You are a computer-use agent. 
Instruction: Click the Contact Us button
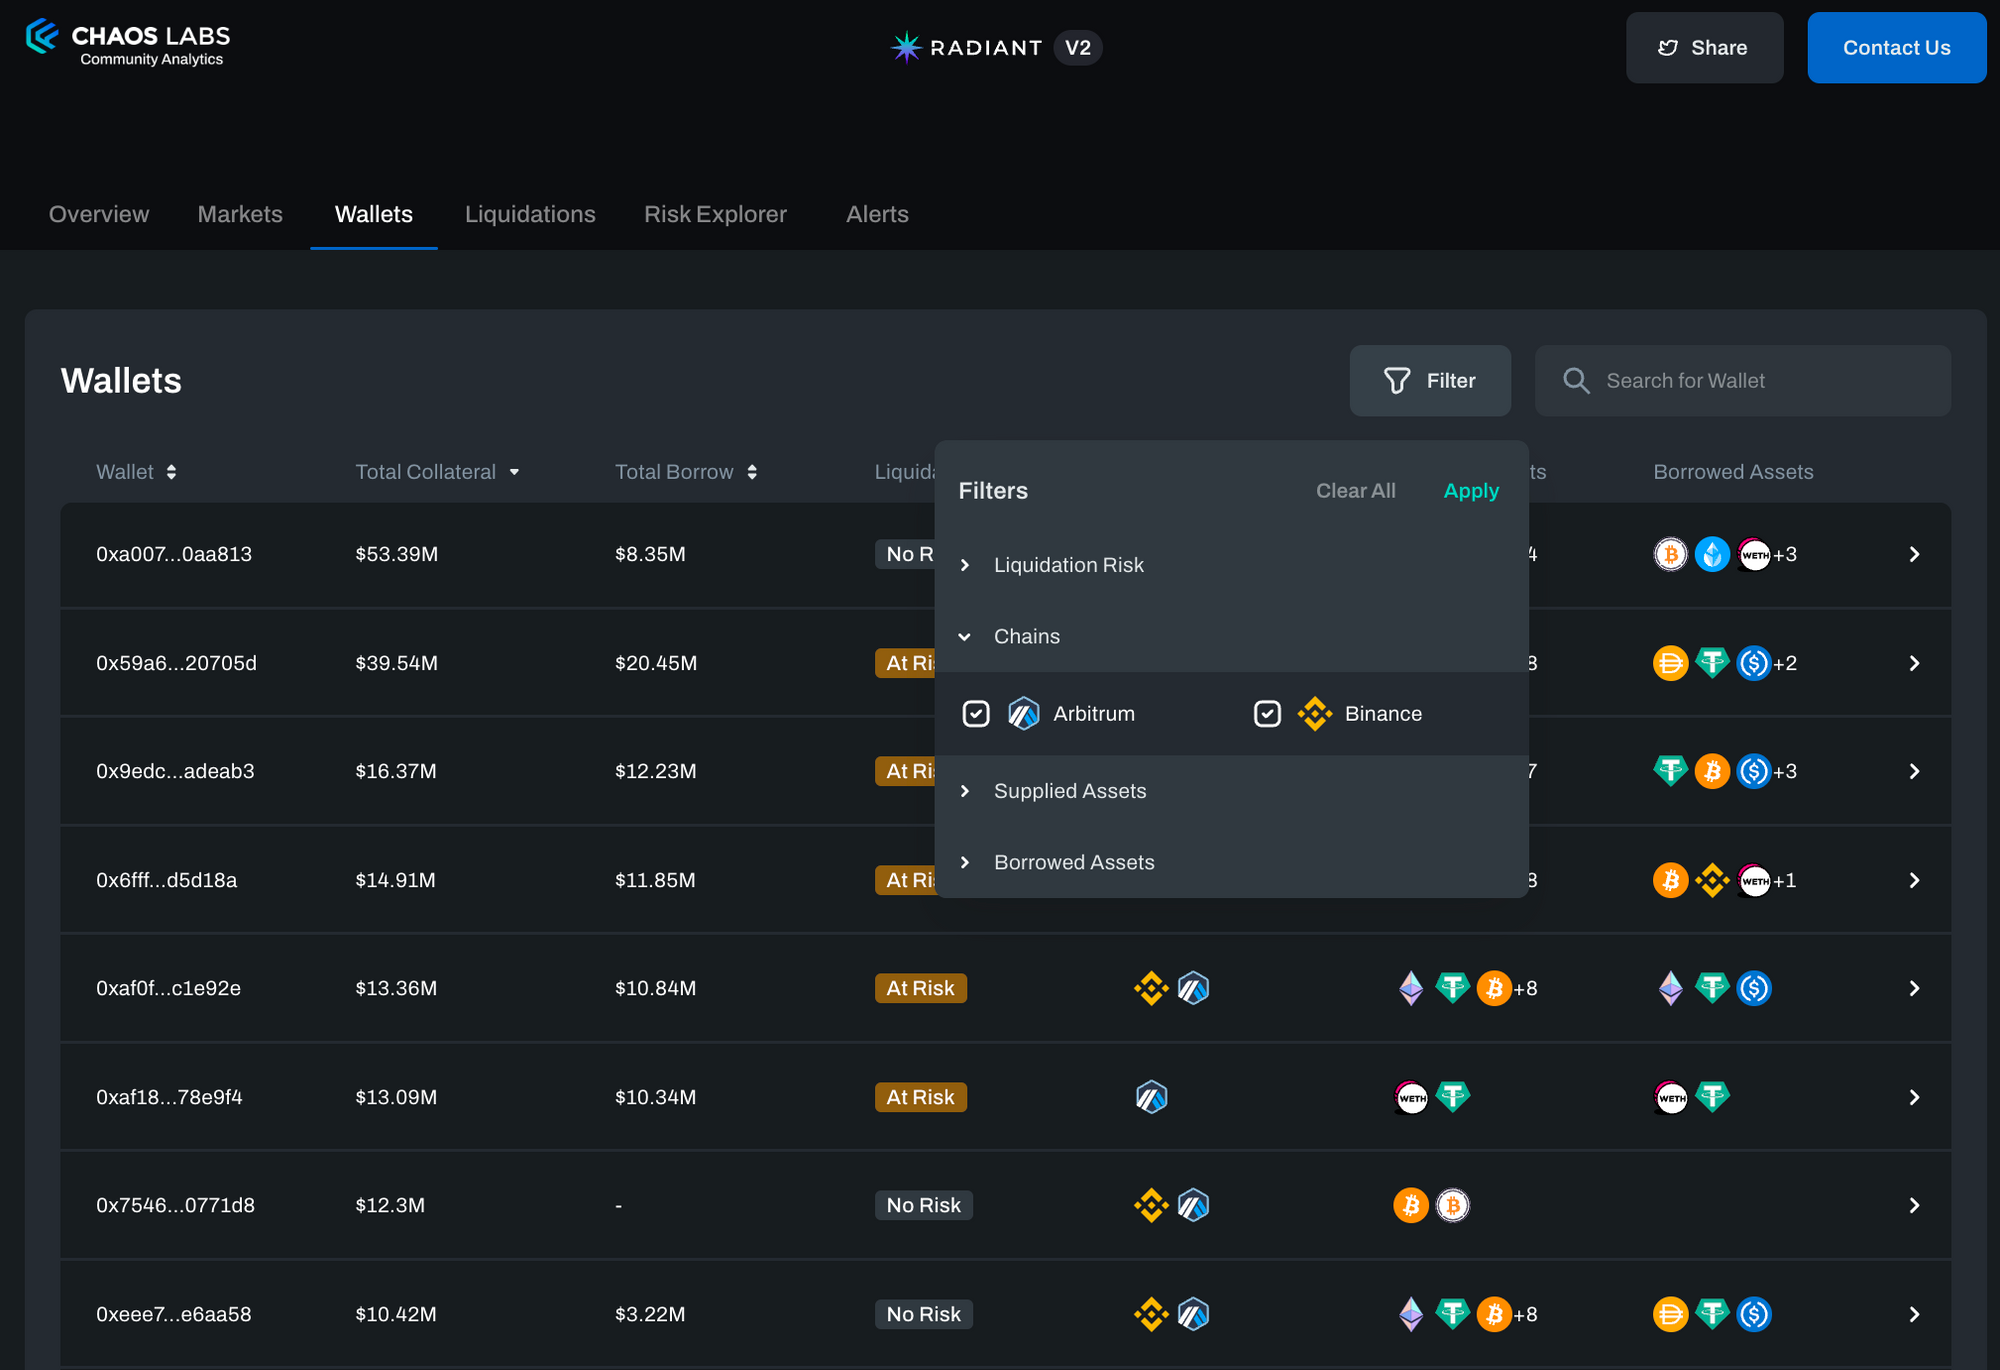1895,48
